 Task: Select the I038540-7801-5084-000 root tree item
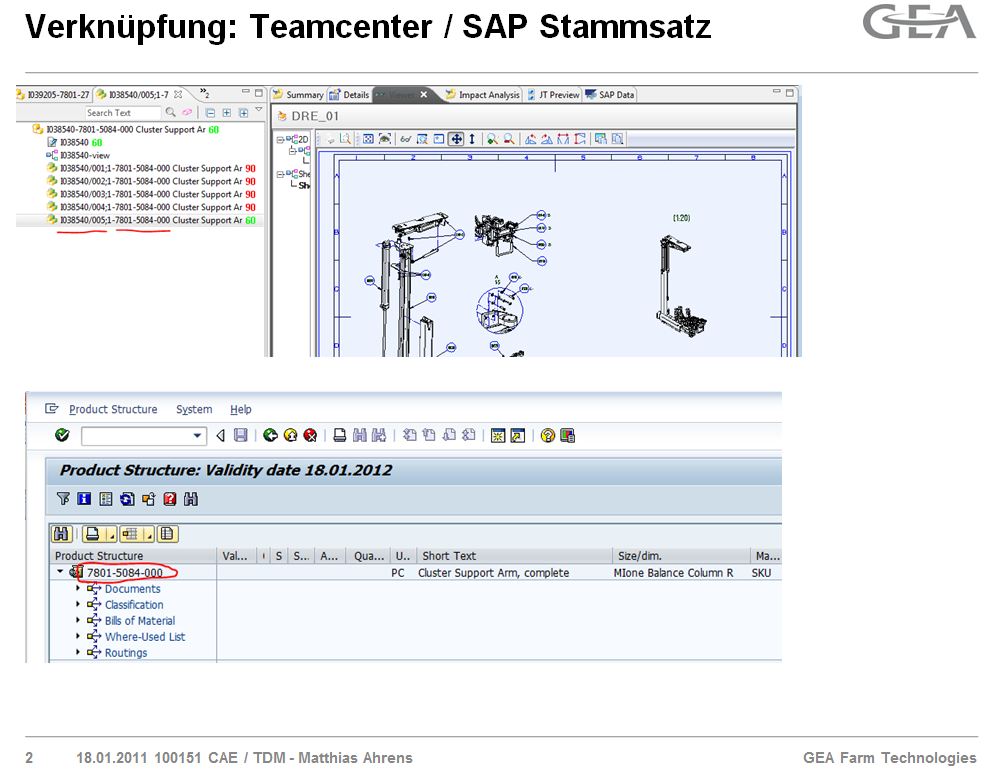click(126, 129)
